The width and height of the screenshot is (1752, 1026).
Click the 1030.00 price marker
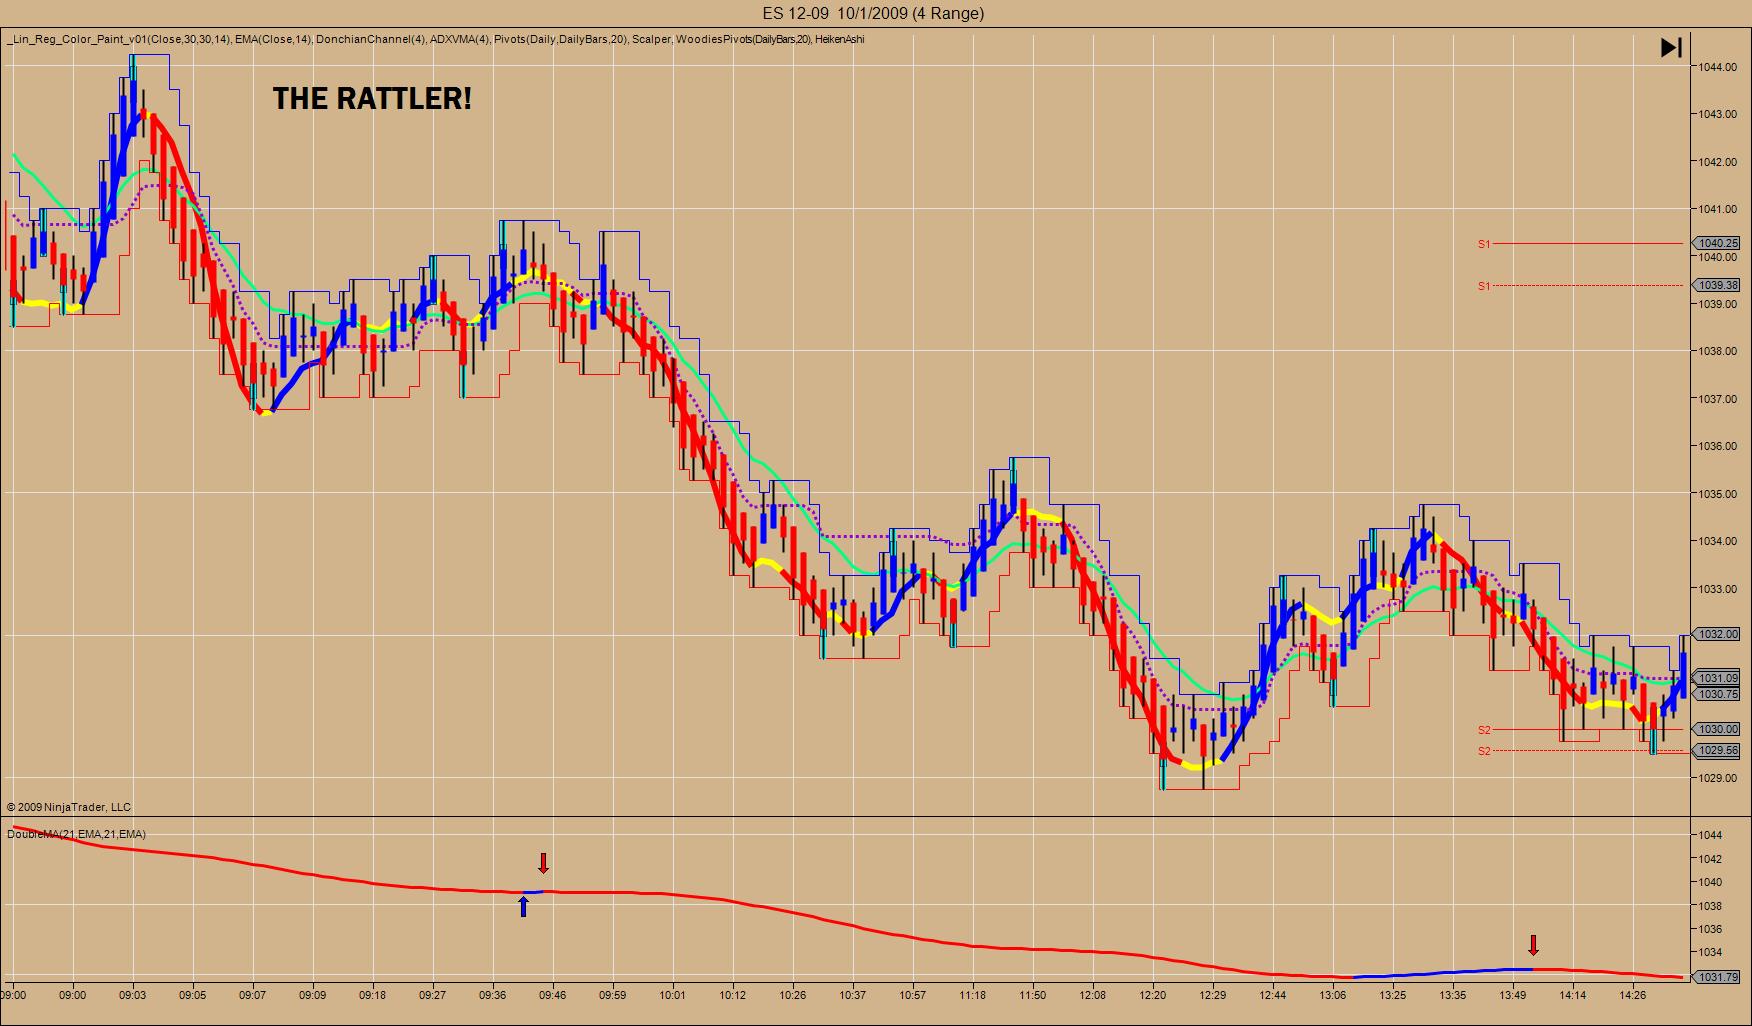click(1718, 729)
